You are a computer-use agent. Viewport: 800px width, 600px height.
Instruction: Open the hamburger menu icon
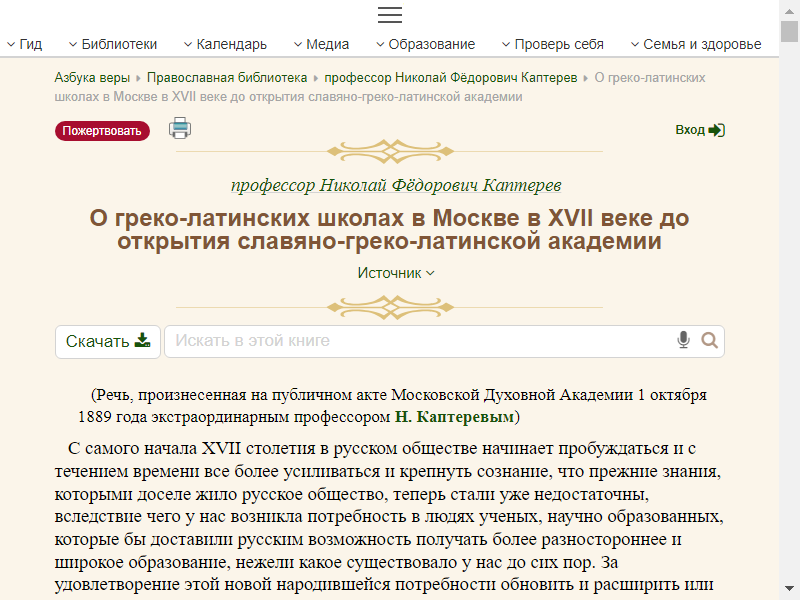(x=390, y=15)
